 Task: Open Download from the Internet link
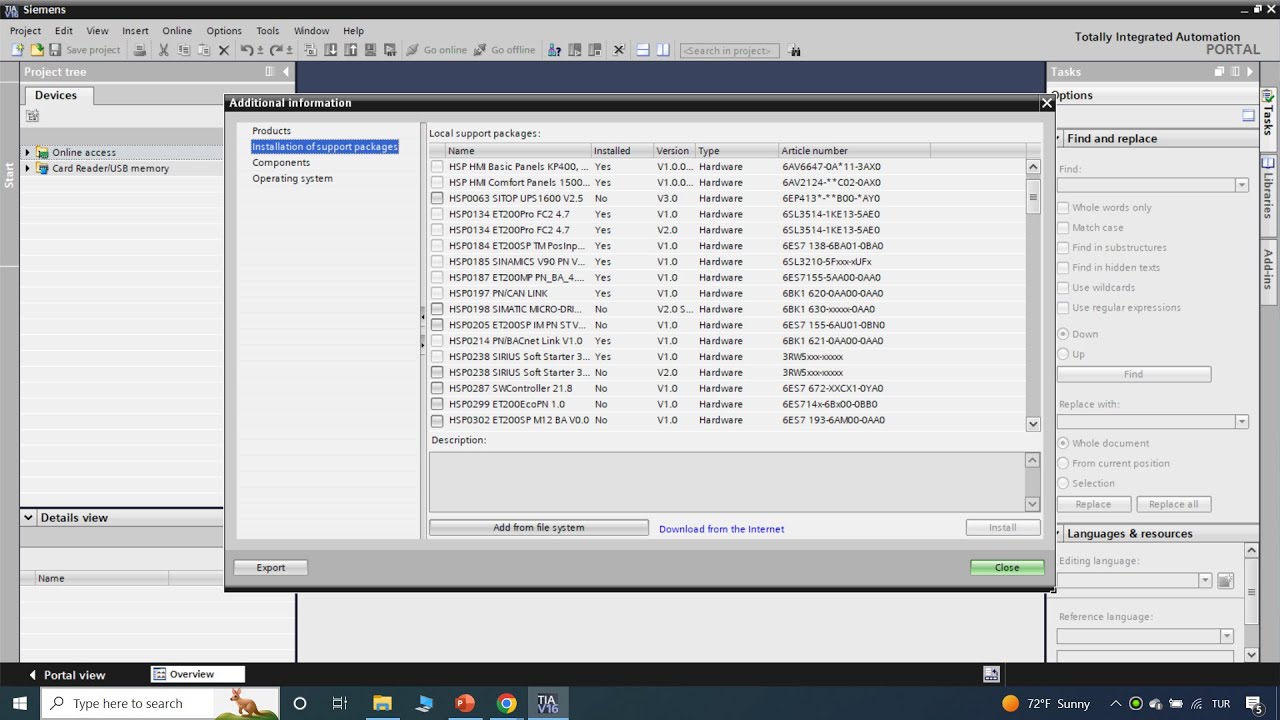pyautogui.click(x=721, y=529)
